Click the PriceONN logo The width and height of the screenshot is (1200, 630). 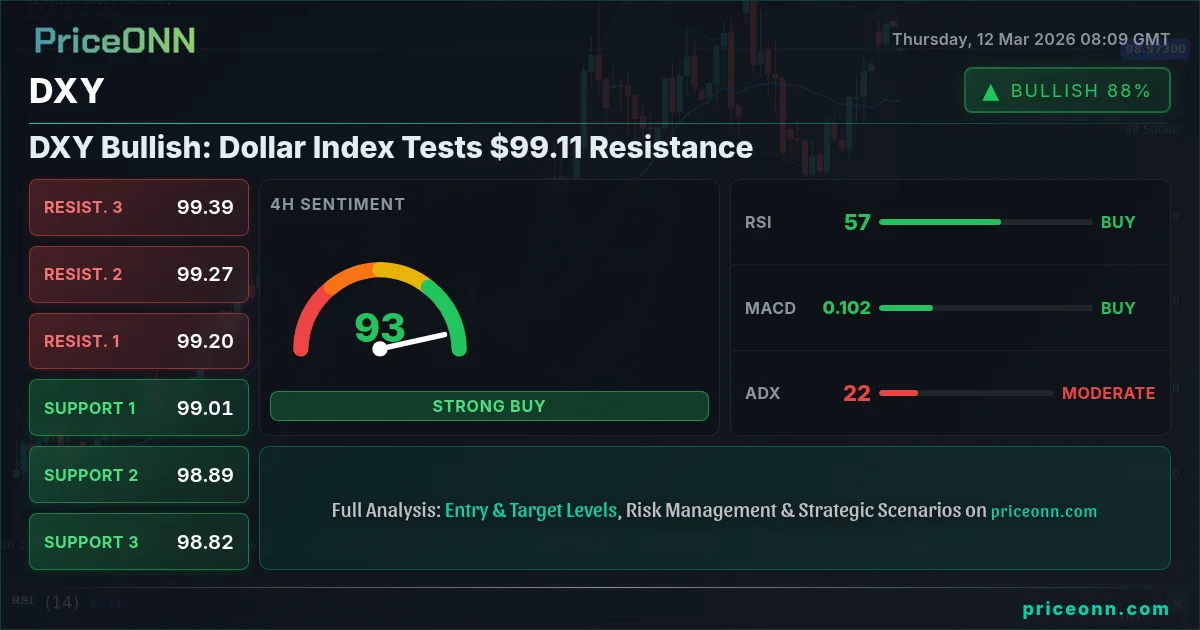point(115,40)
